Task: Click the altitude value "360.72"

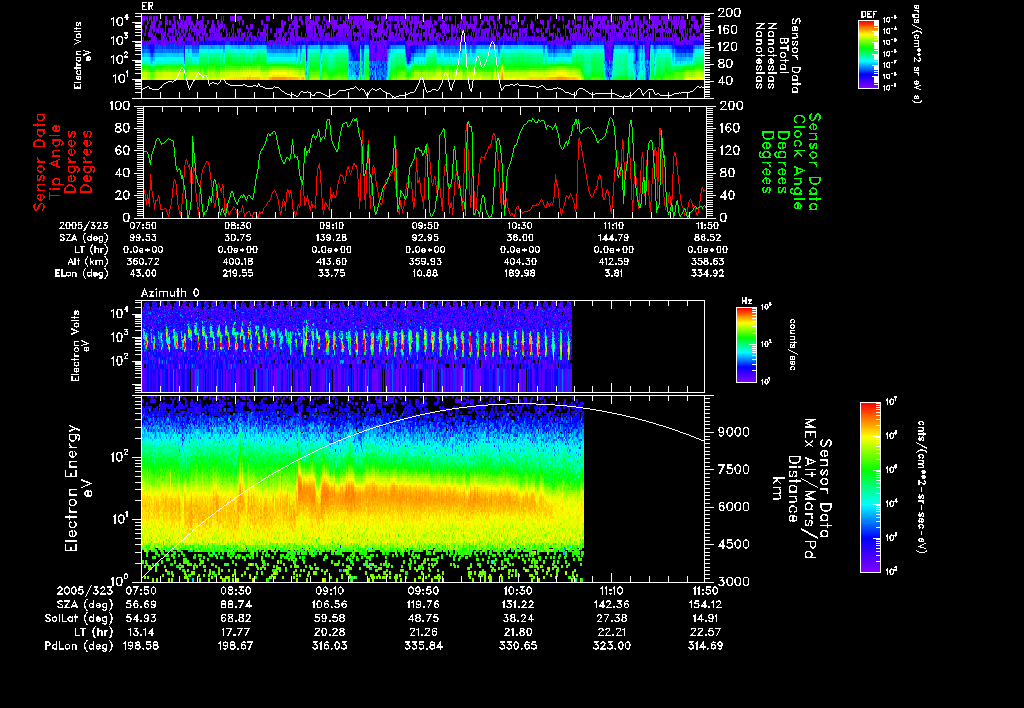Action: (144, 261)
